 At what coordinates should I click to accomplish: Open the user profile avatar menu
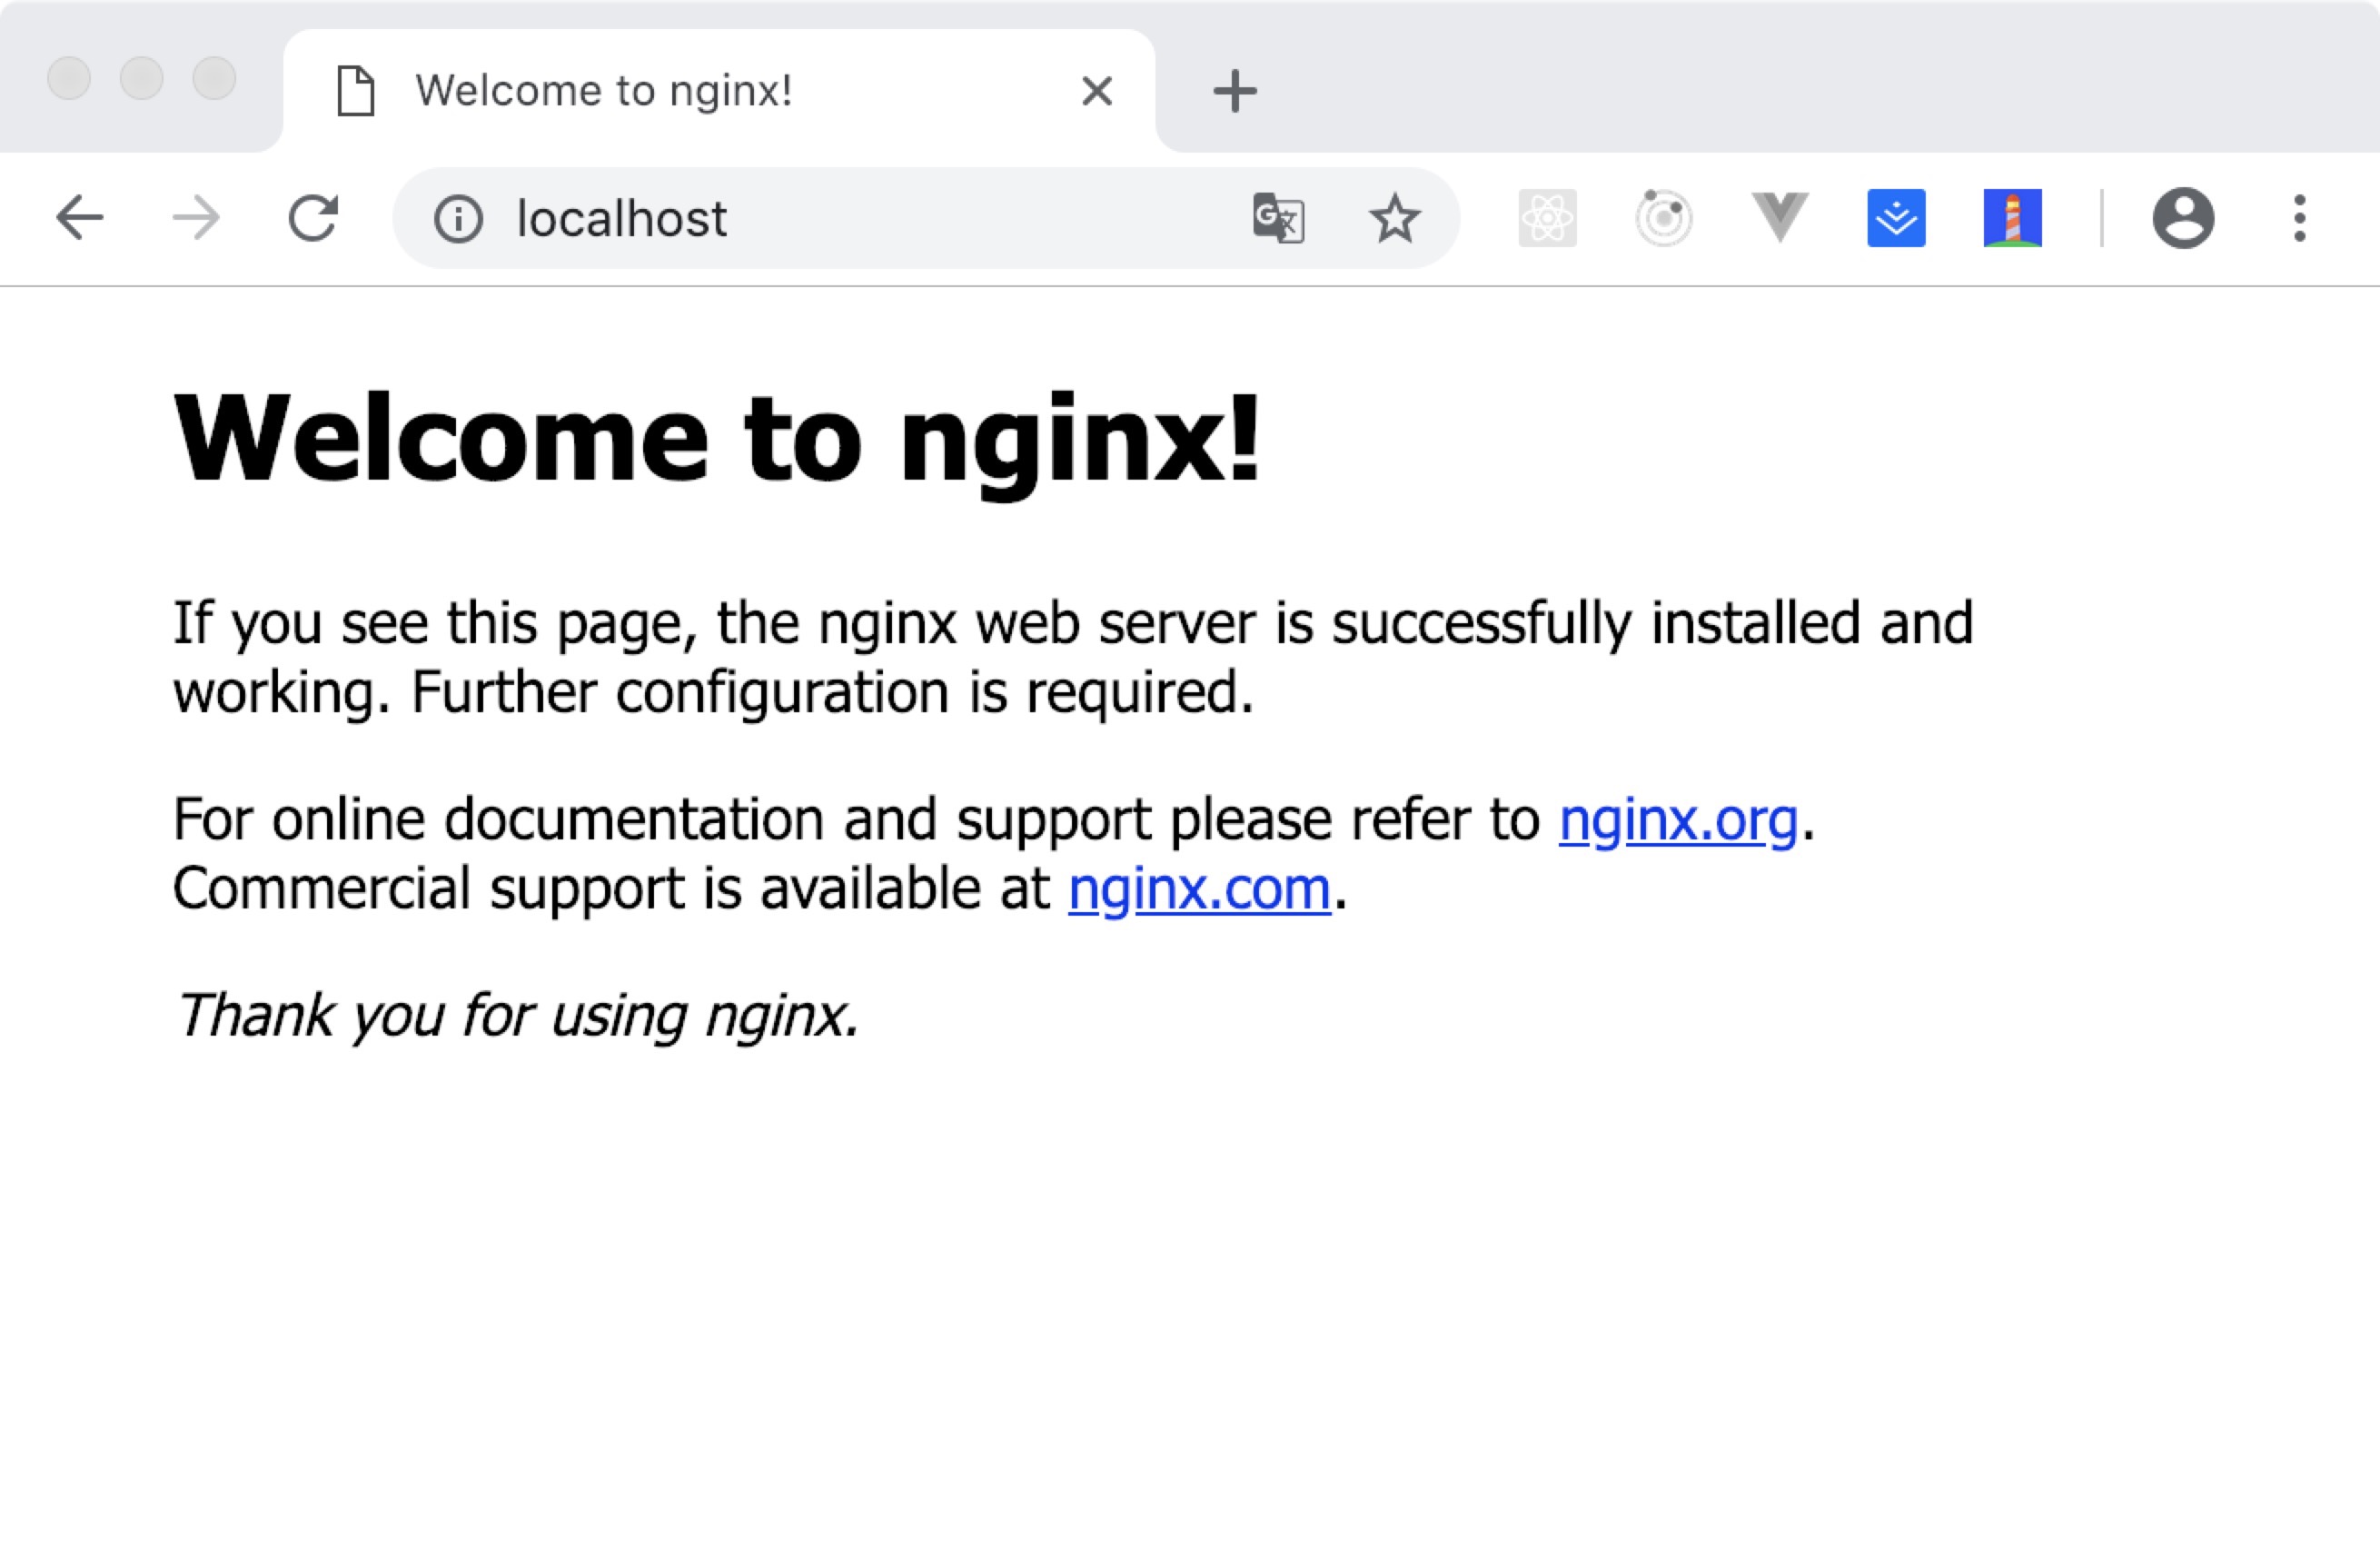(2182, 218)
